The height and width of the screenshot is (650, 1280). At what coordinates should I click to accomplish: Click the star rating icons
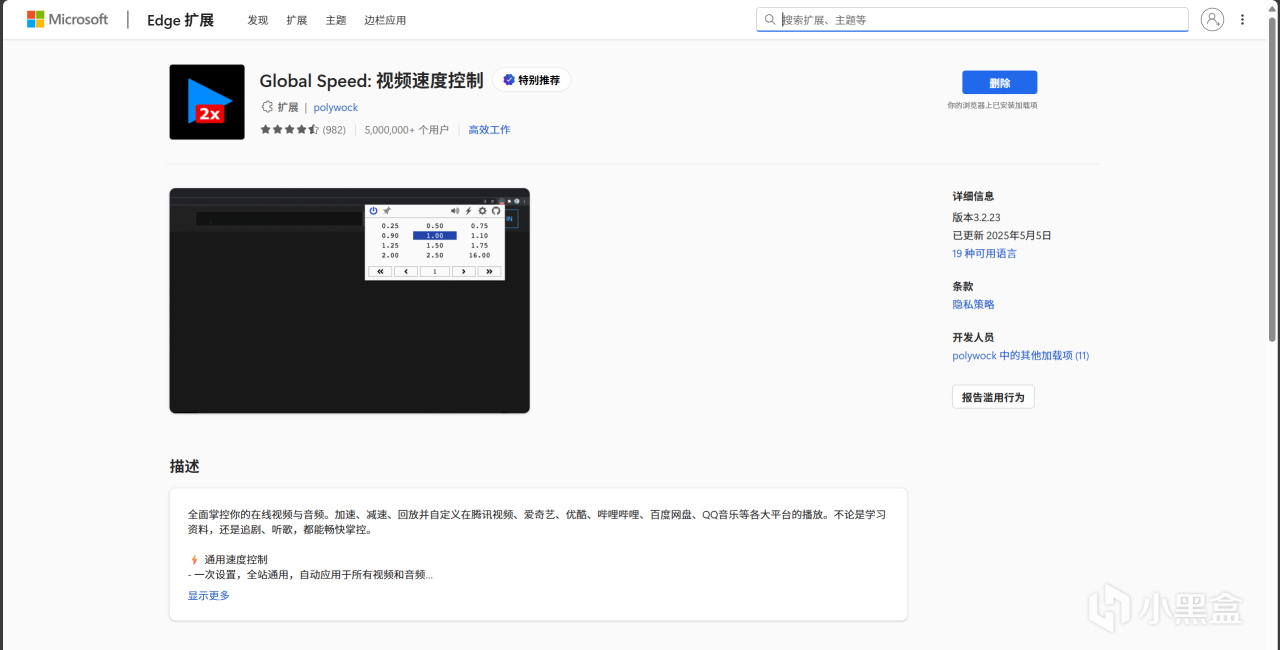(289, 130)
